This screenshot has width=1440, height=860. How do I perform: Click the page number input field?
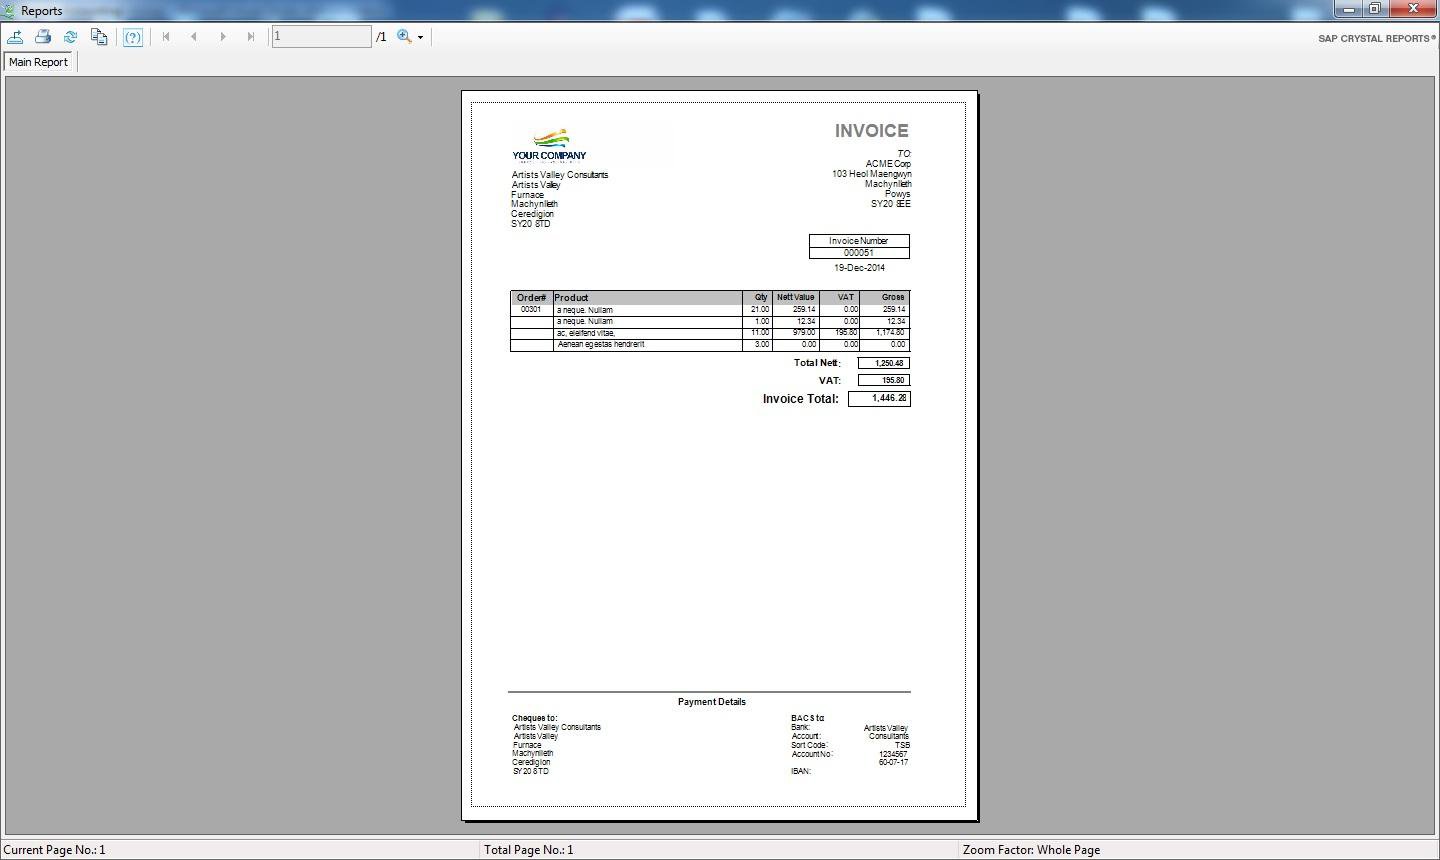(x=321, y=37)
